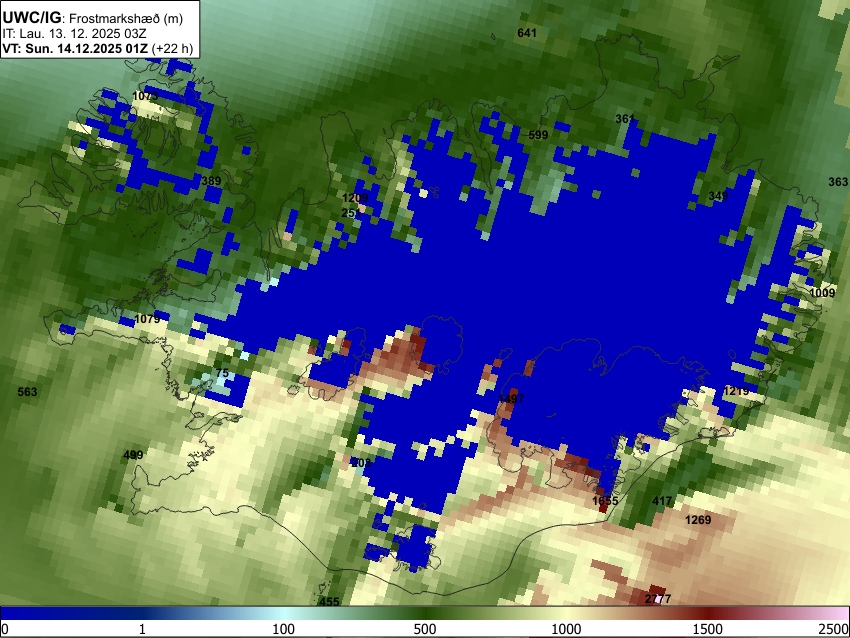This screenshot has height=638, width=850.
Task: Click the map value 641
Action: point(527,33)
